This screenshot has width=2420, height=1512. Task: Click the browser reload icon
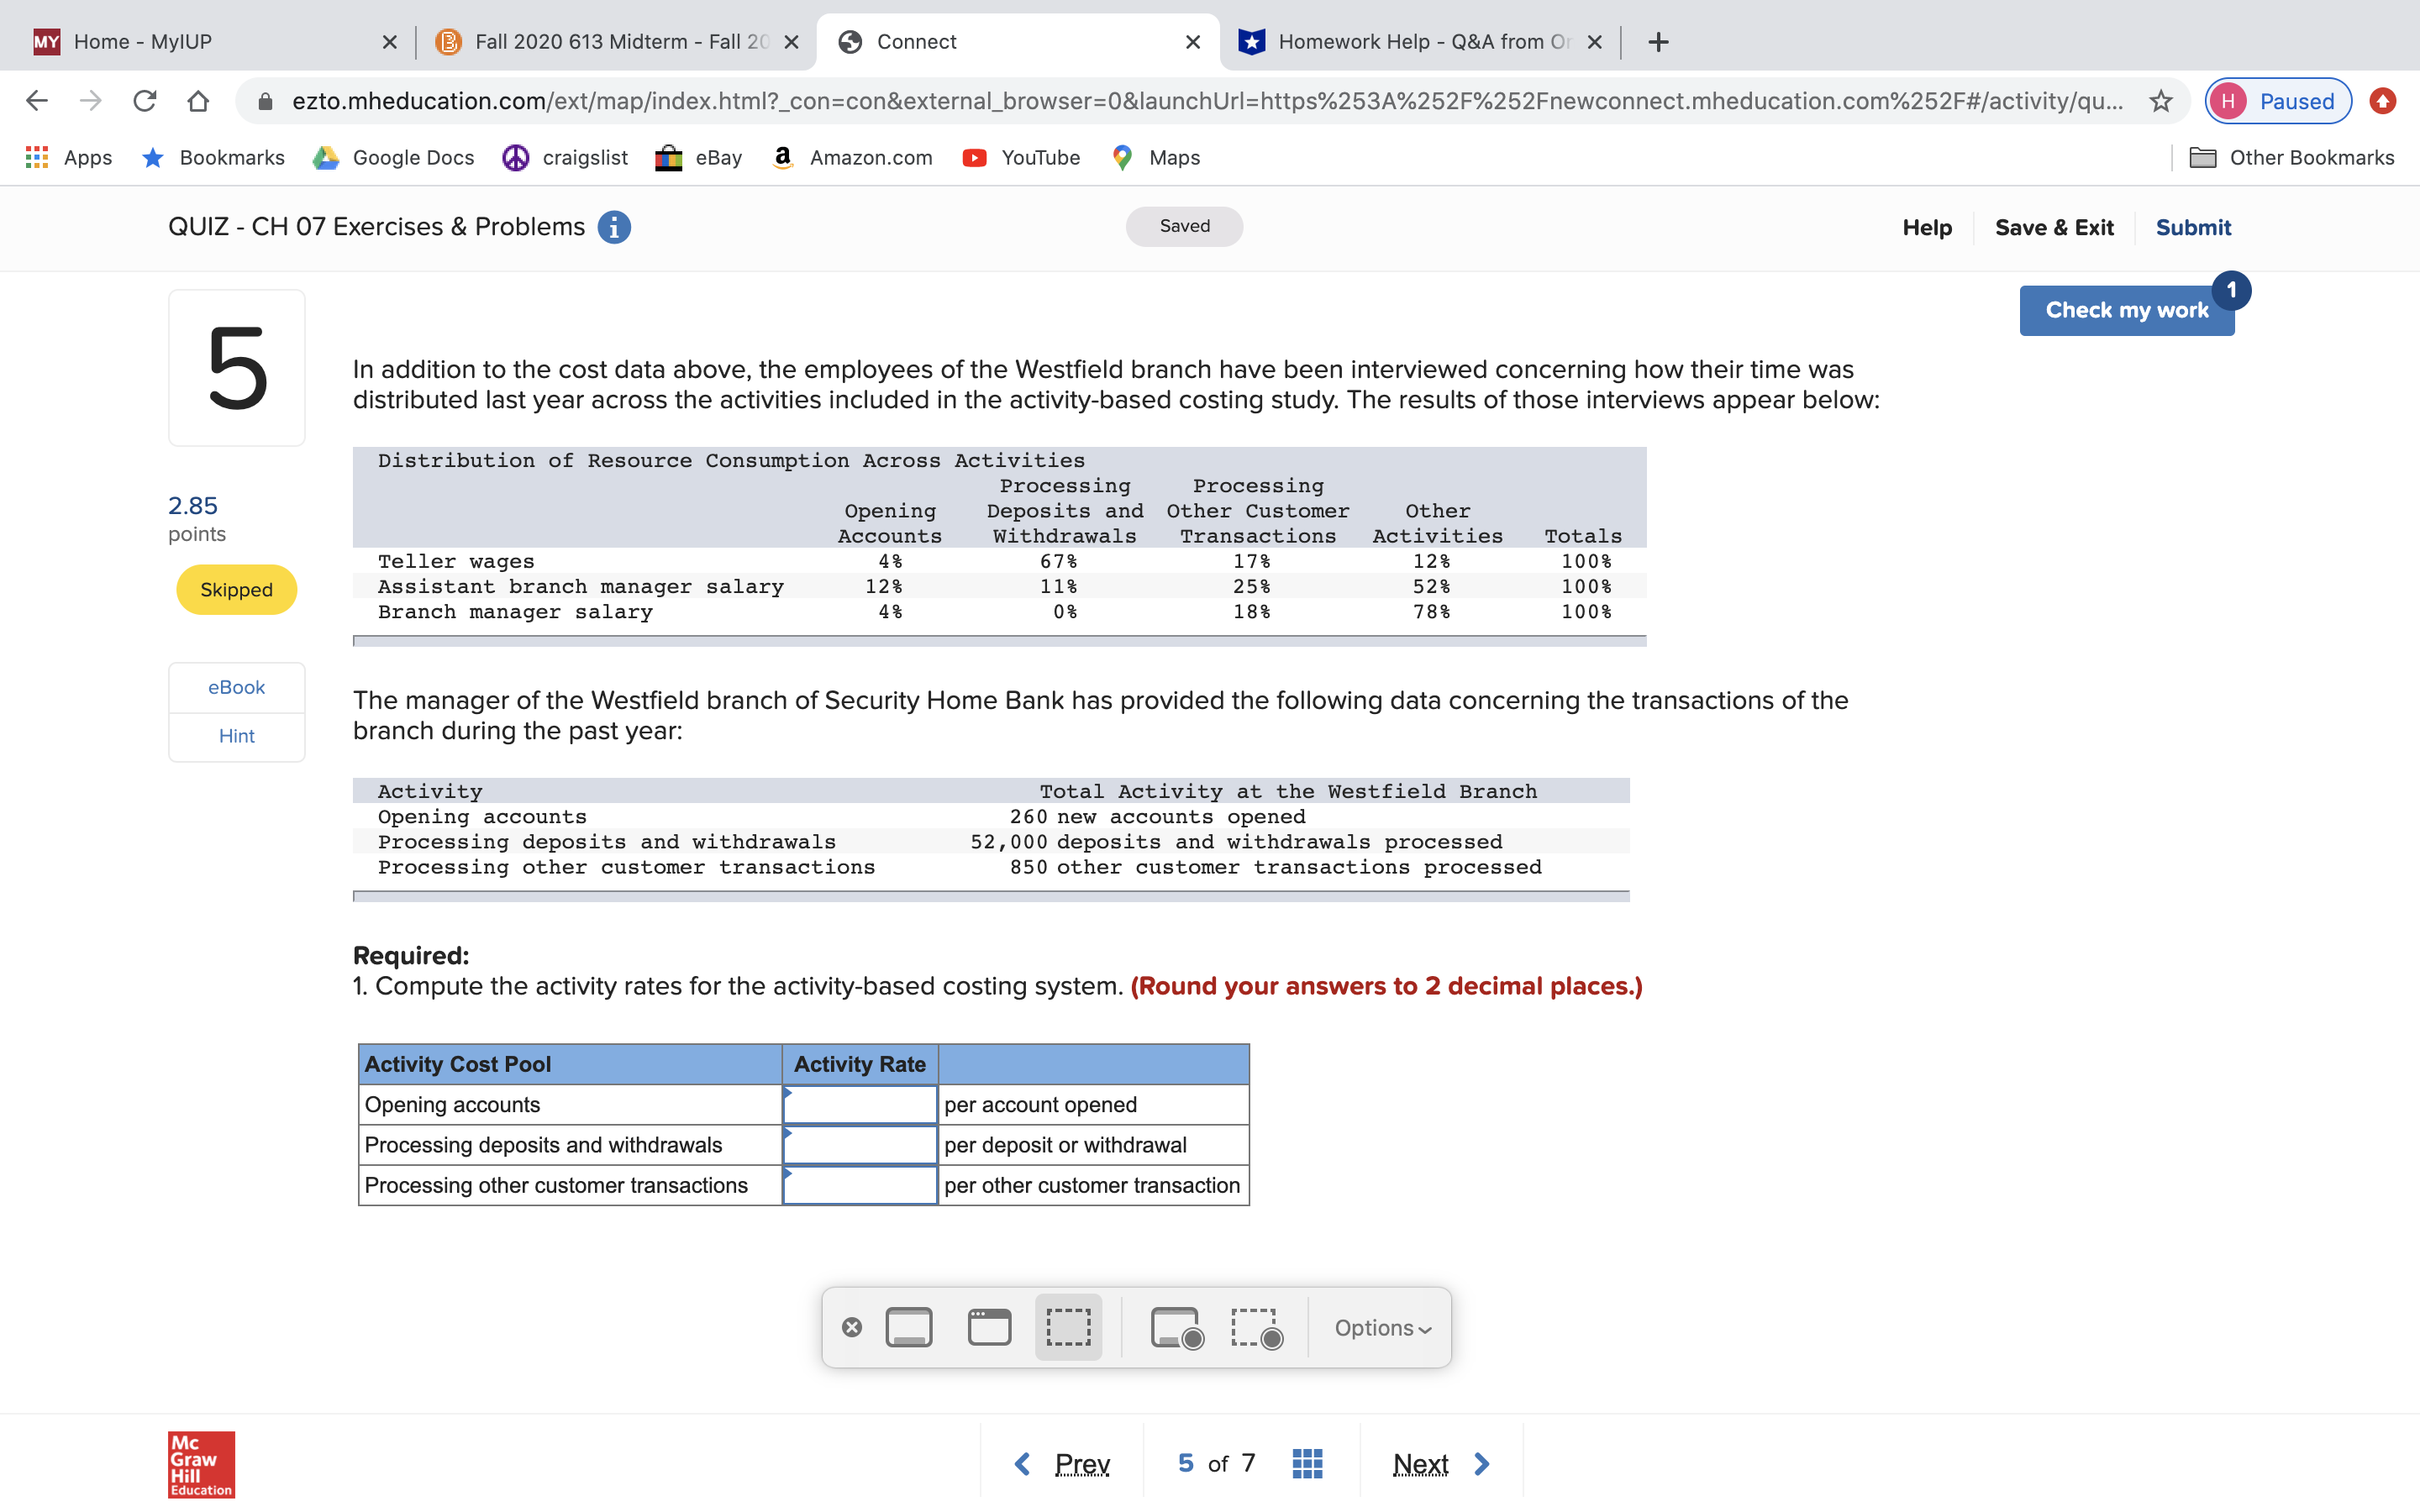tap(145, 100)
